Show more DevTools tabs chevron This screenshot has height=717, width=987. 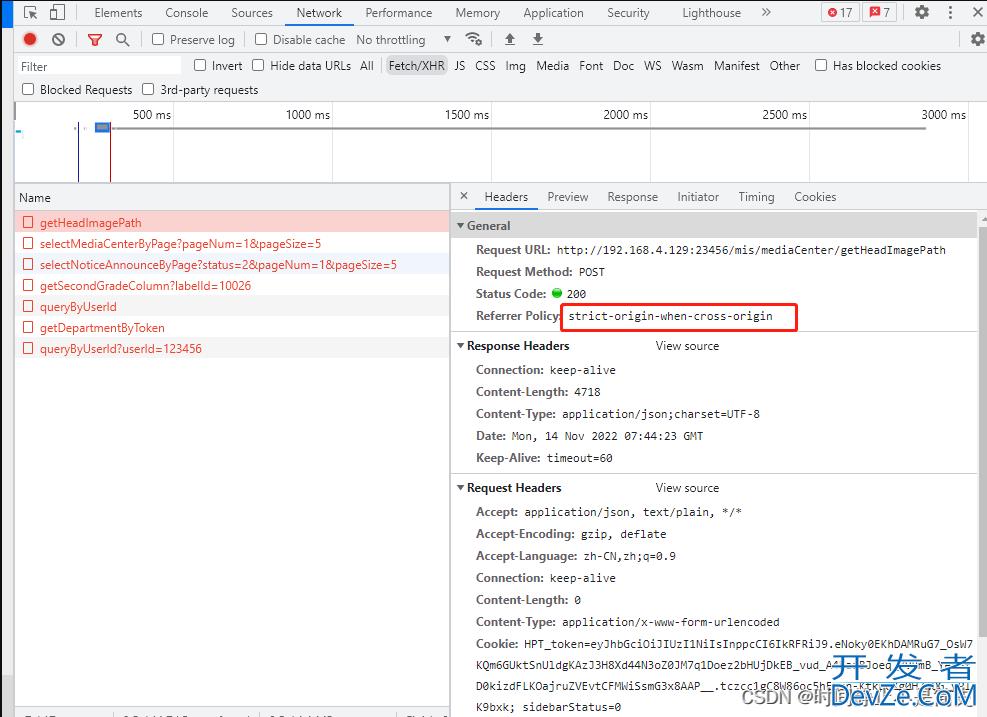[766, 12]
